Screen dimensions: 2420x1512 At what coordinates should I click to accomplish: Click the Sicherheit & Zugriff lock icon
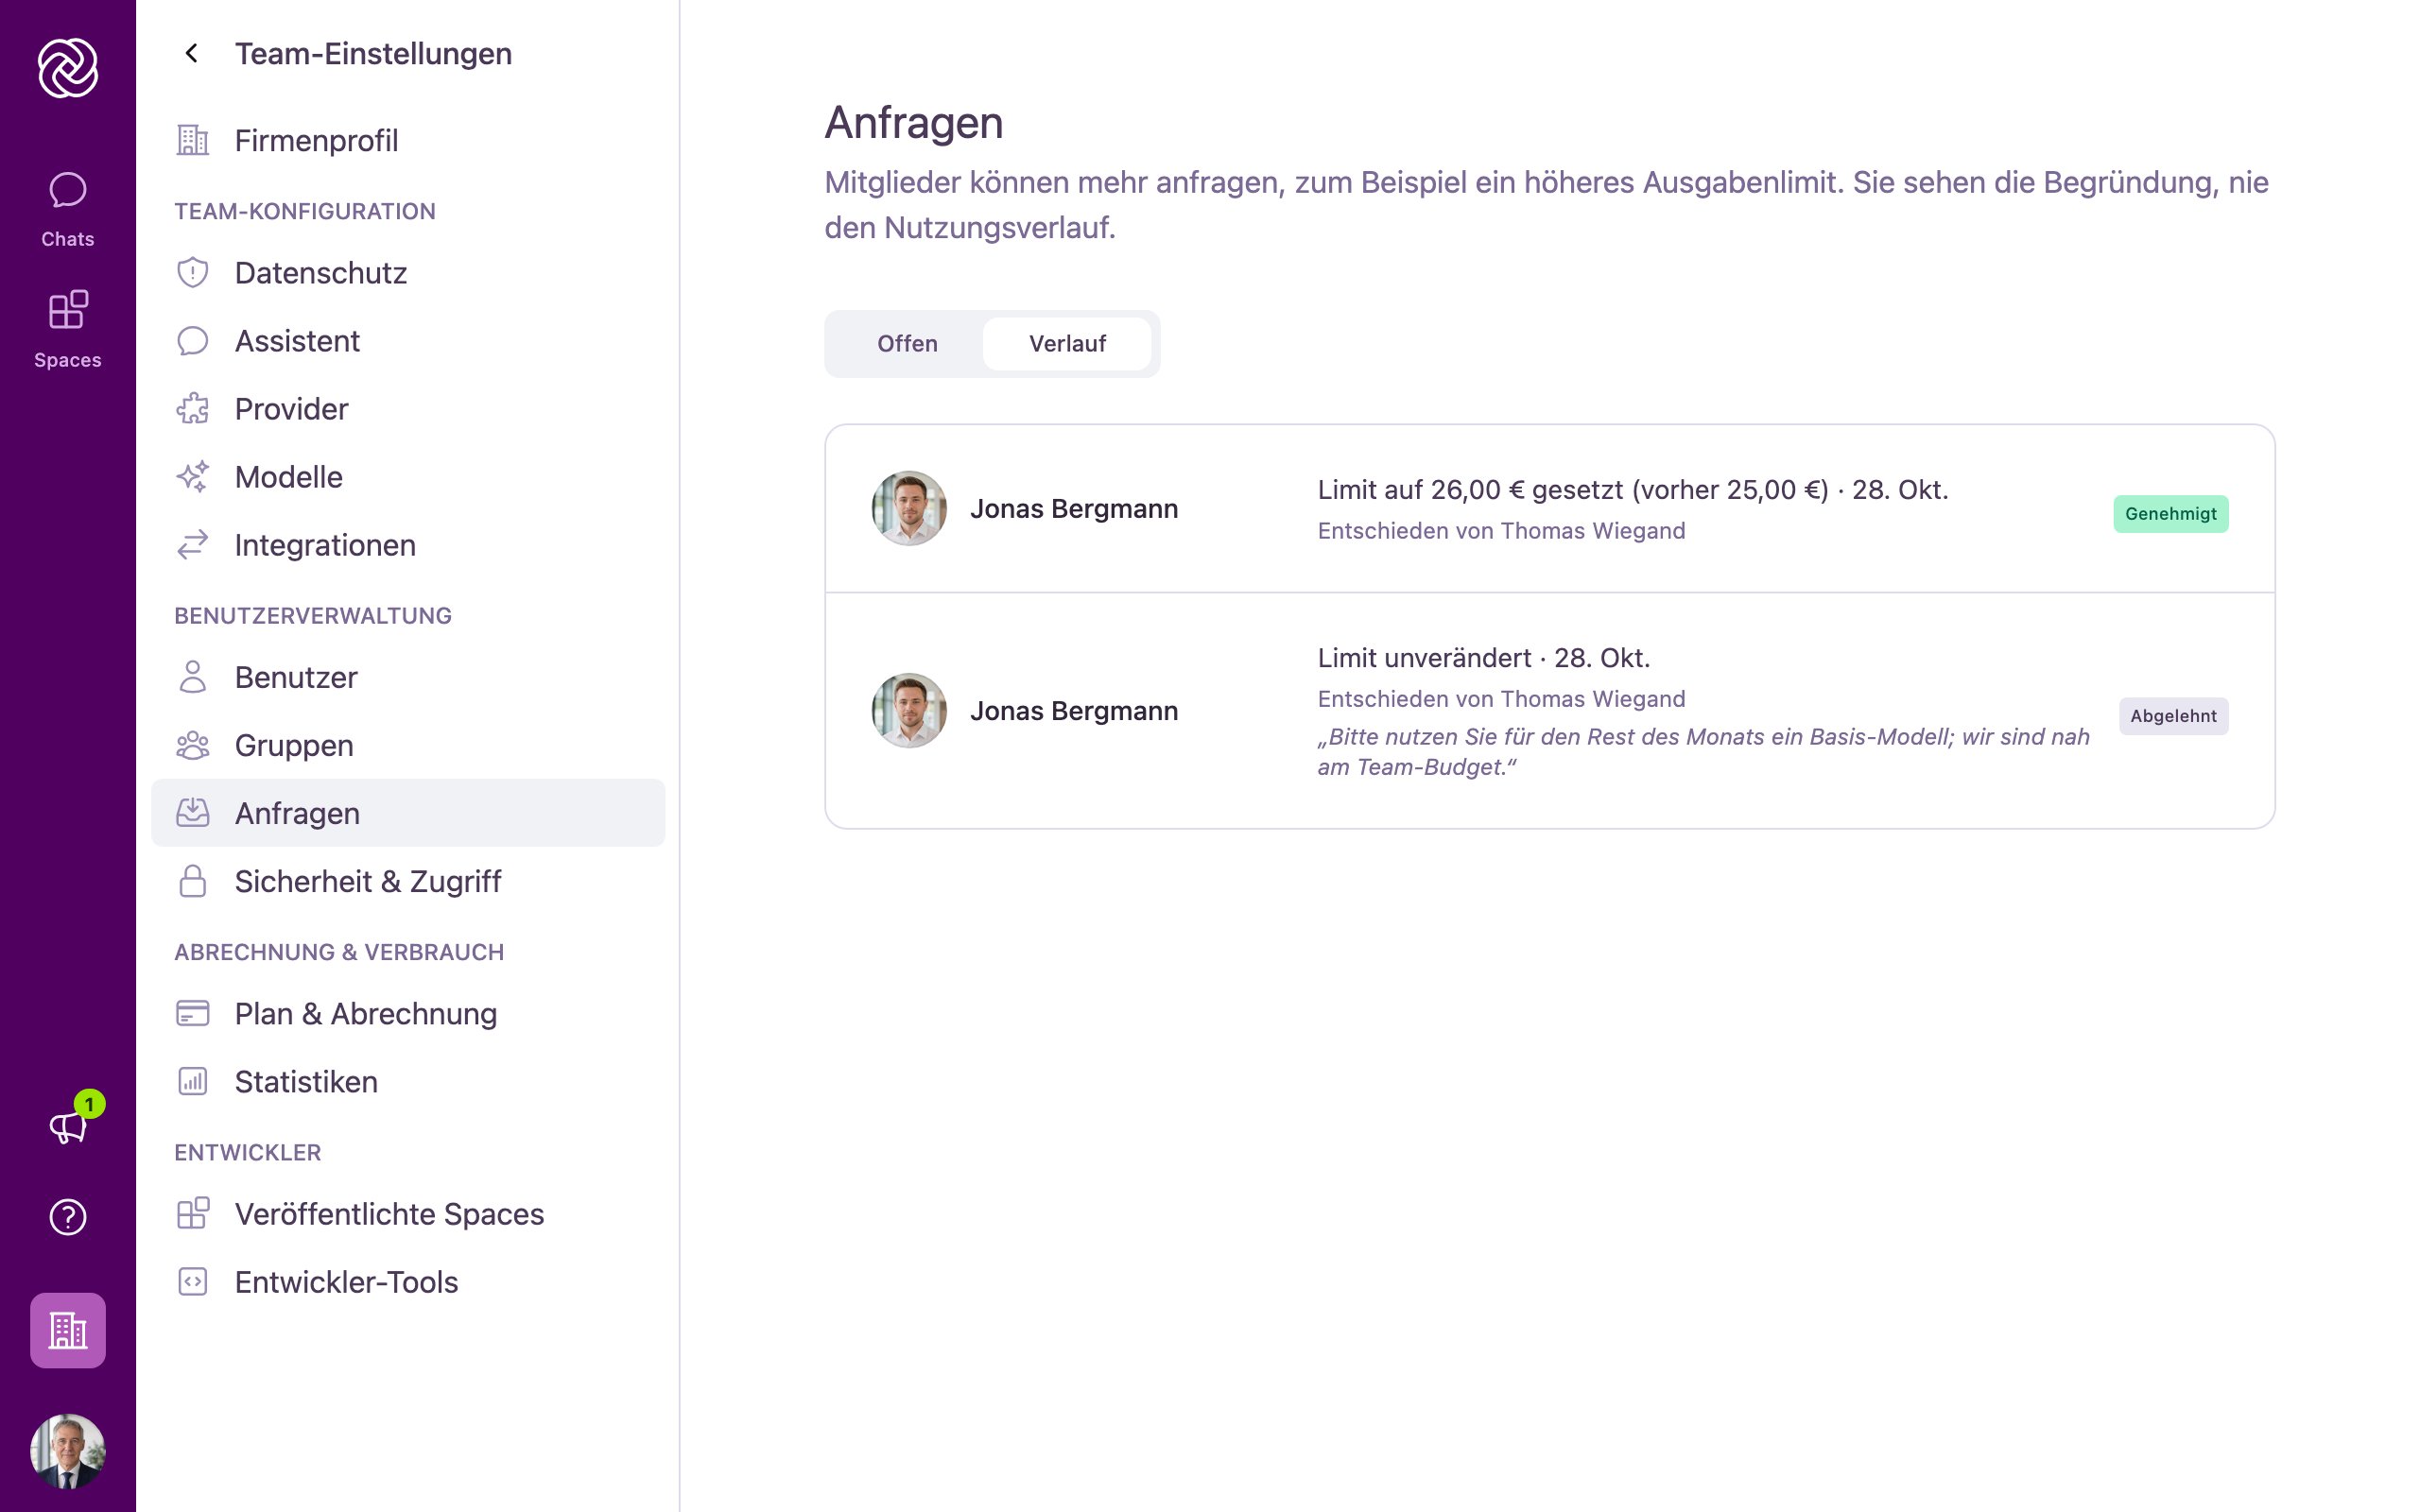[193, 881]
